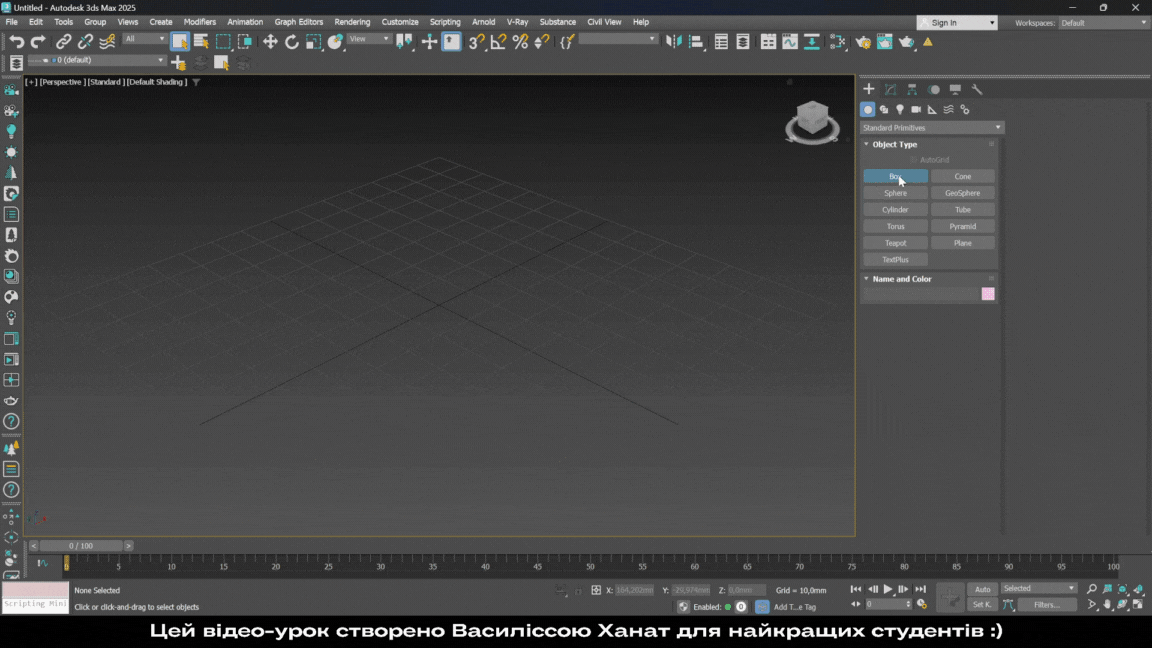Select the Helpers category icon

click(x=932, y=109)
